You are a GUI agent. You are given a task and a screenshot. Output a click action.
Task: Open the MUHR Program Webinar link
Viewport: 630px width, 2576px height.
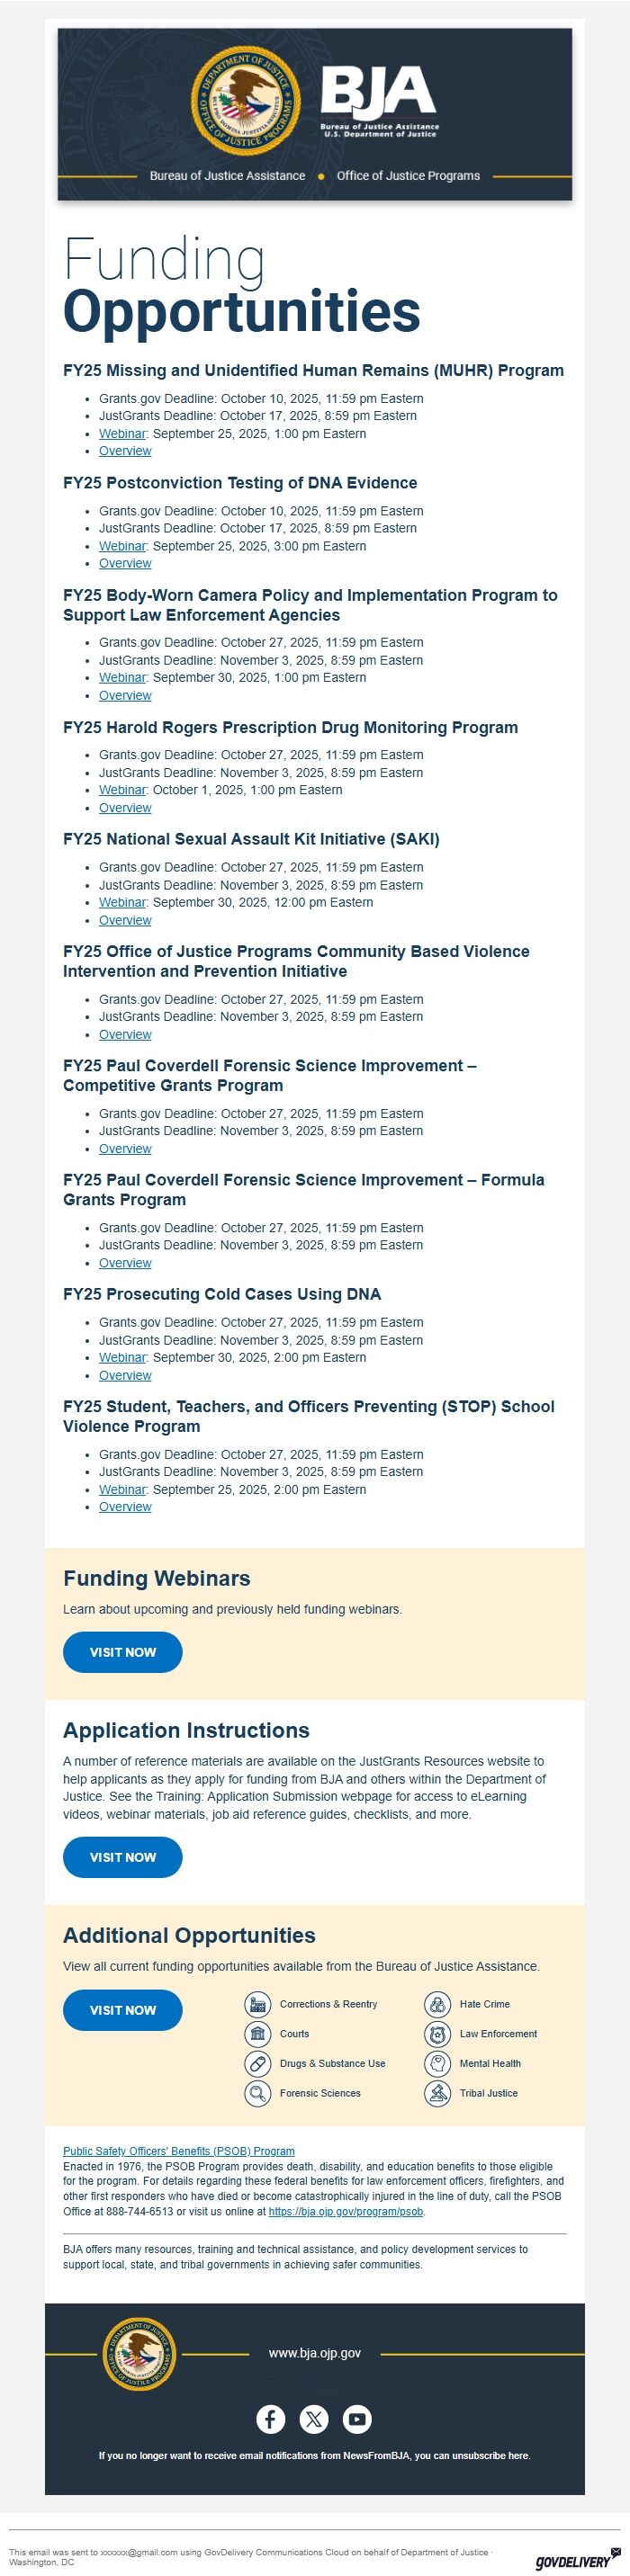pos(122,433)
